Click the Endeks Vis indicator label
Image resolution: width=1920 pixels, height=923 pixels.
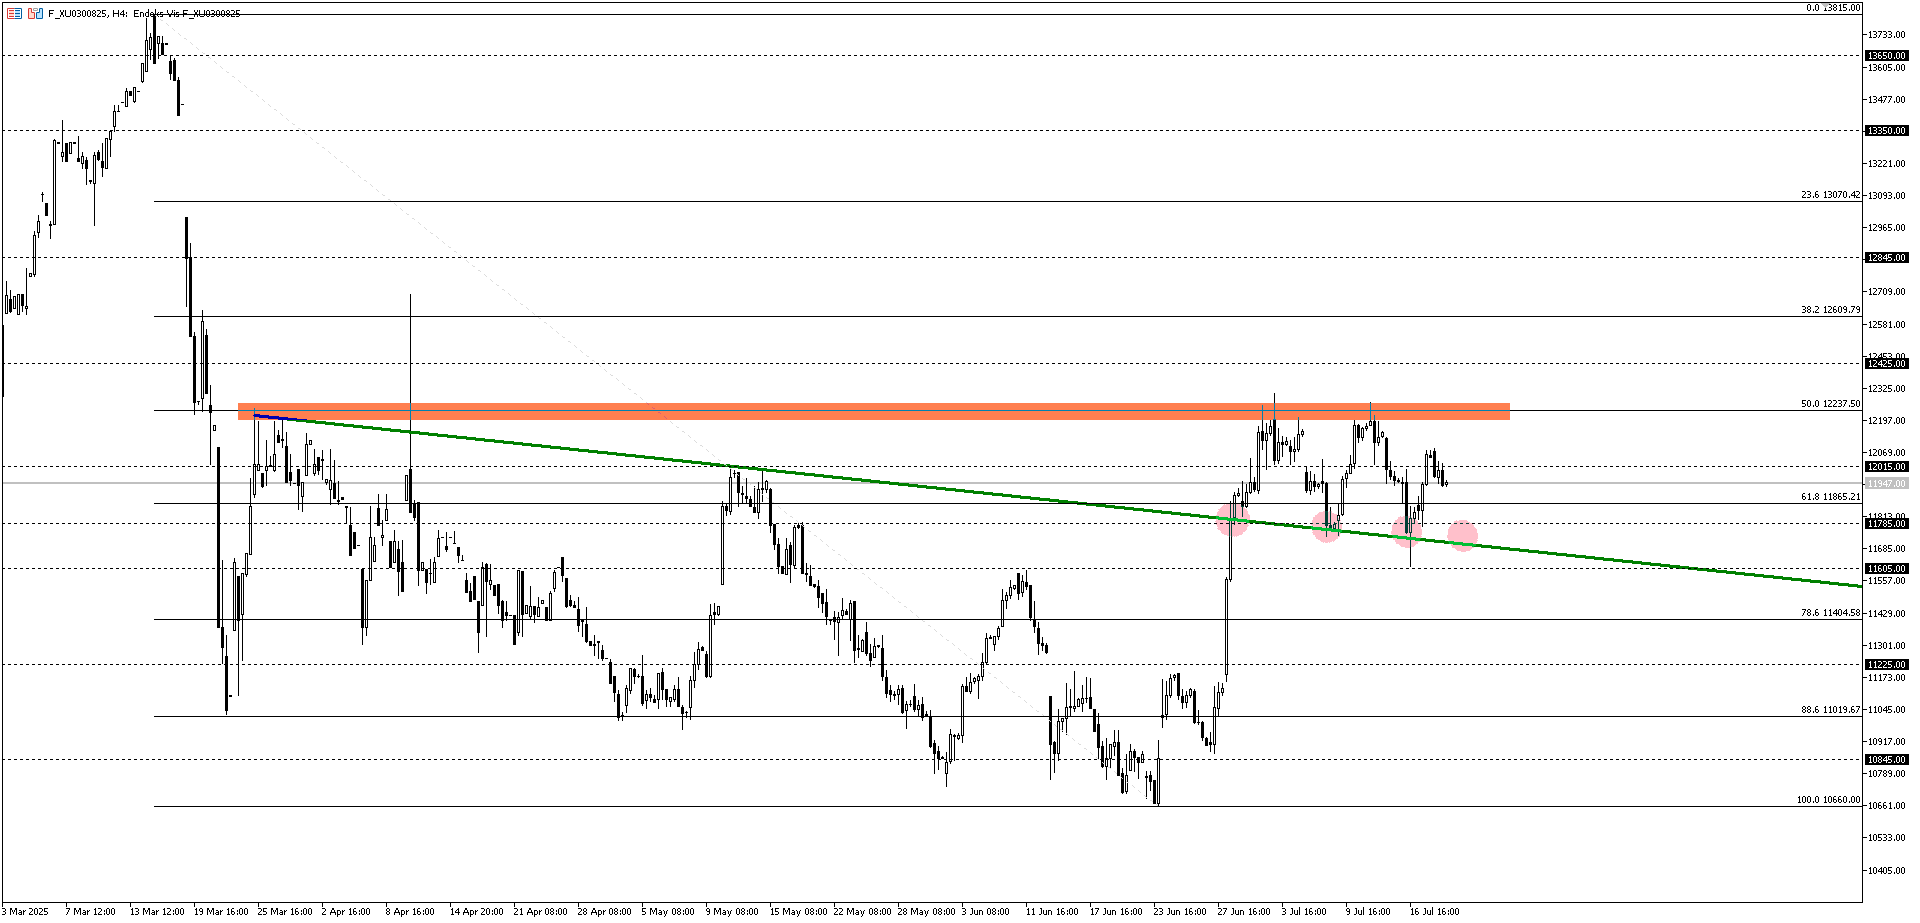click(185, 14)
